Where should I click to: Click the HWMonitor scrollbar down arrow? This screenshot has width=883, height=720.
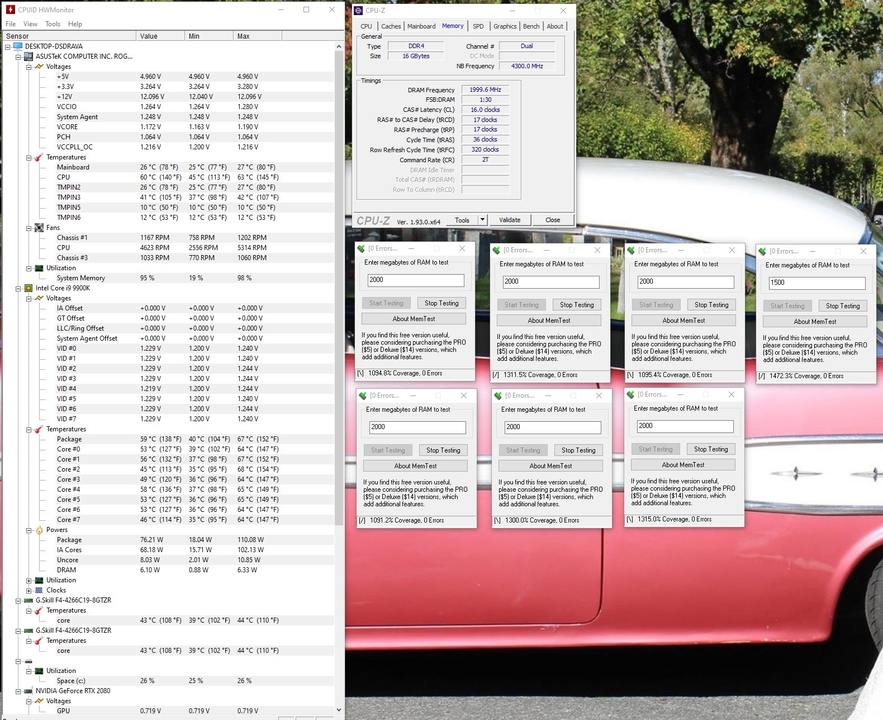tap(338, 709)
